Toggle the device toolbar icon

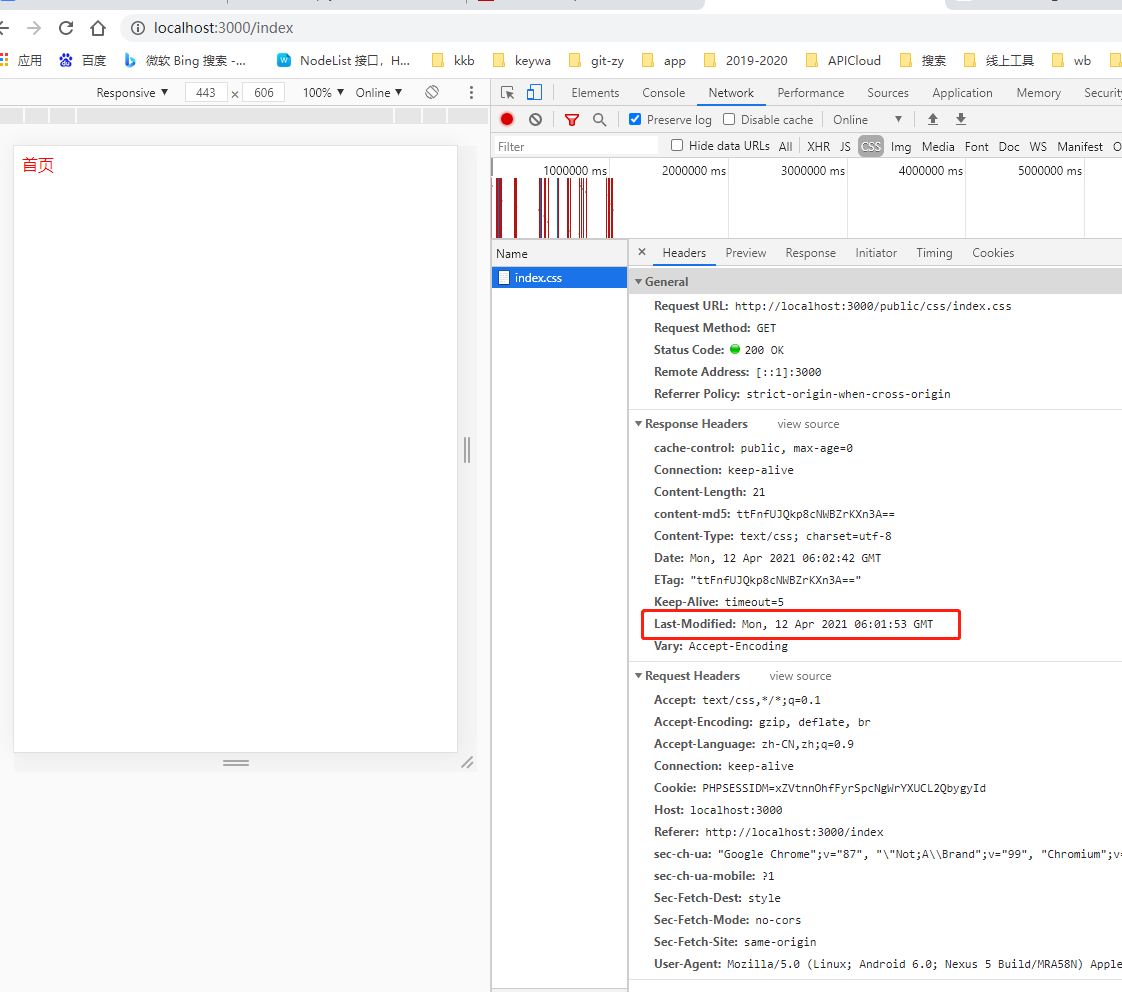(534, 93)
